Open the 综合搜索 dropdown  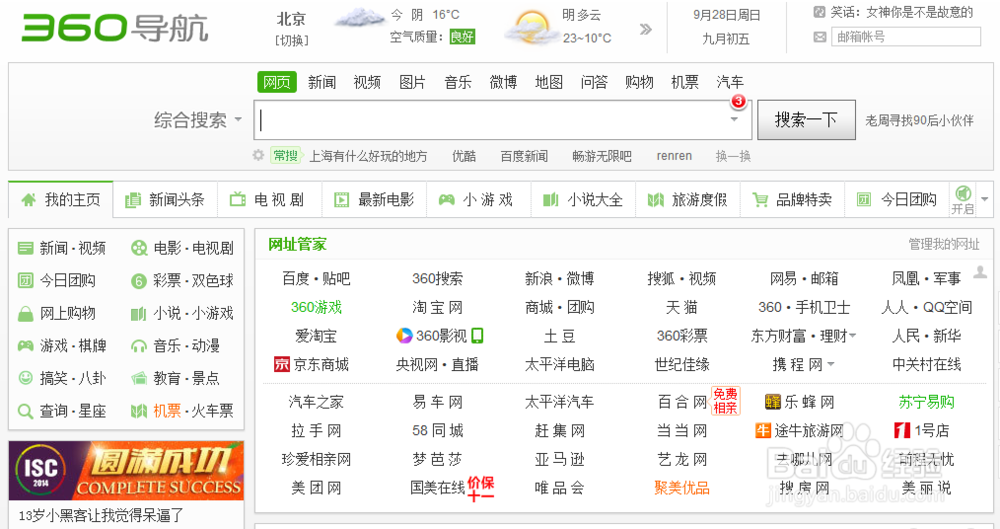pyautogui.click(x=198, y=120)
